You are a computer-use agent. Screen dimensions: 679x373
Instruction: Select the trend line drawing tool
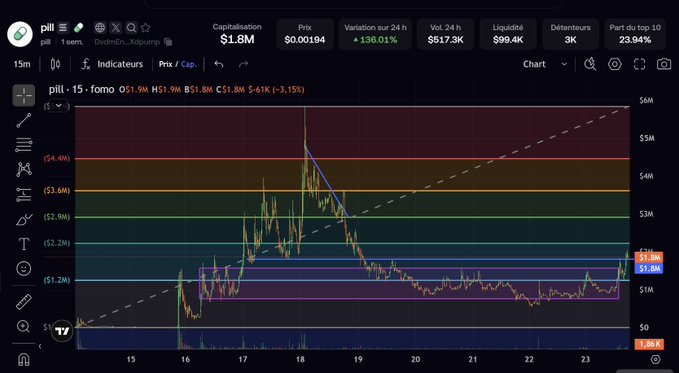tap(24, 120)
